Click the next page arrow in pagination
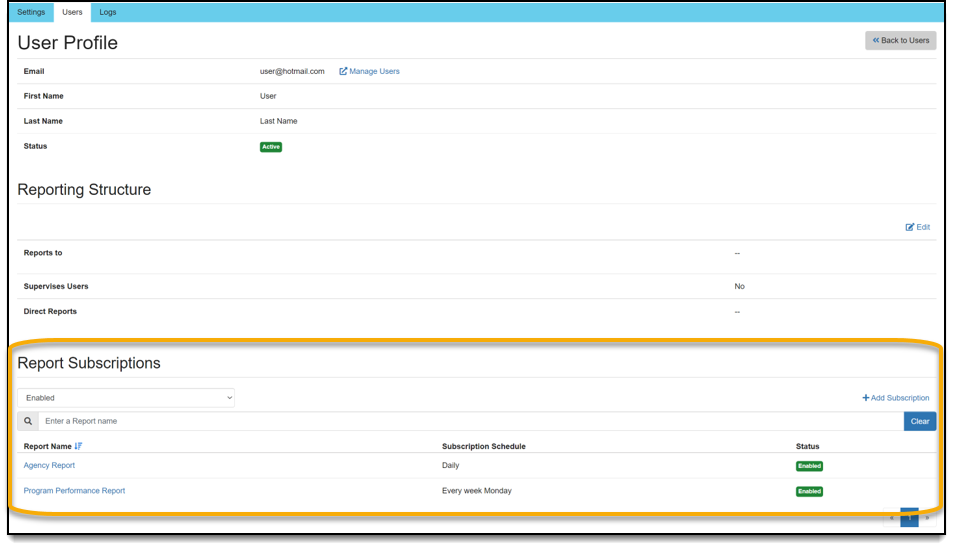 [927, 518]
